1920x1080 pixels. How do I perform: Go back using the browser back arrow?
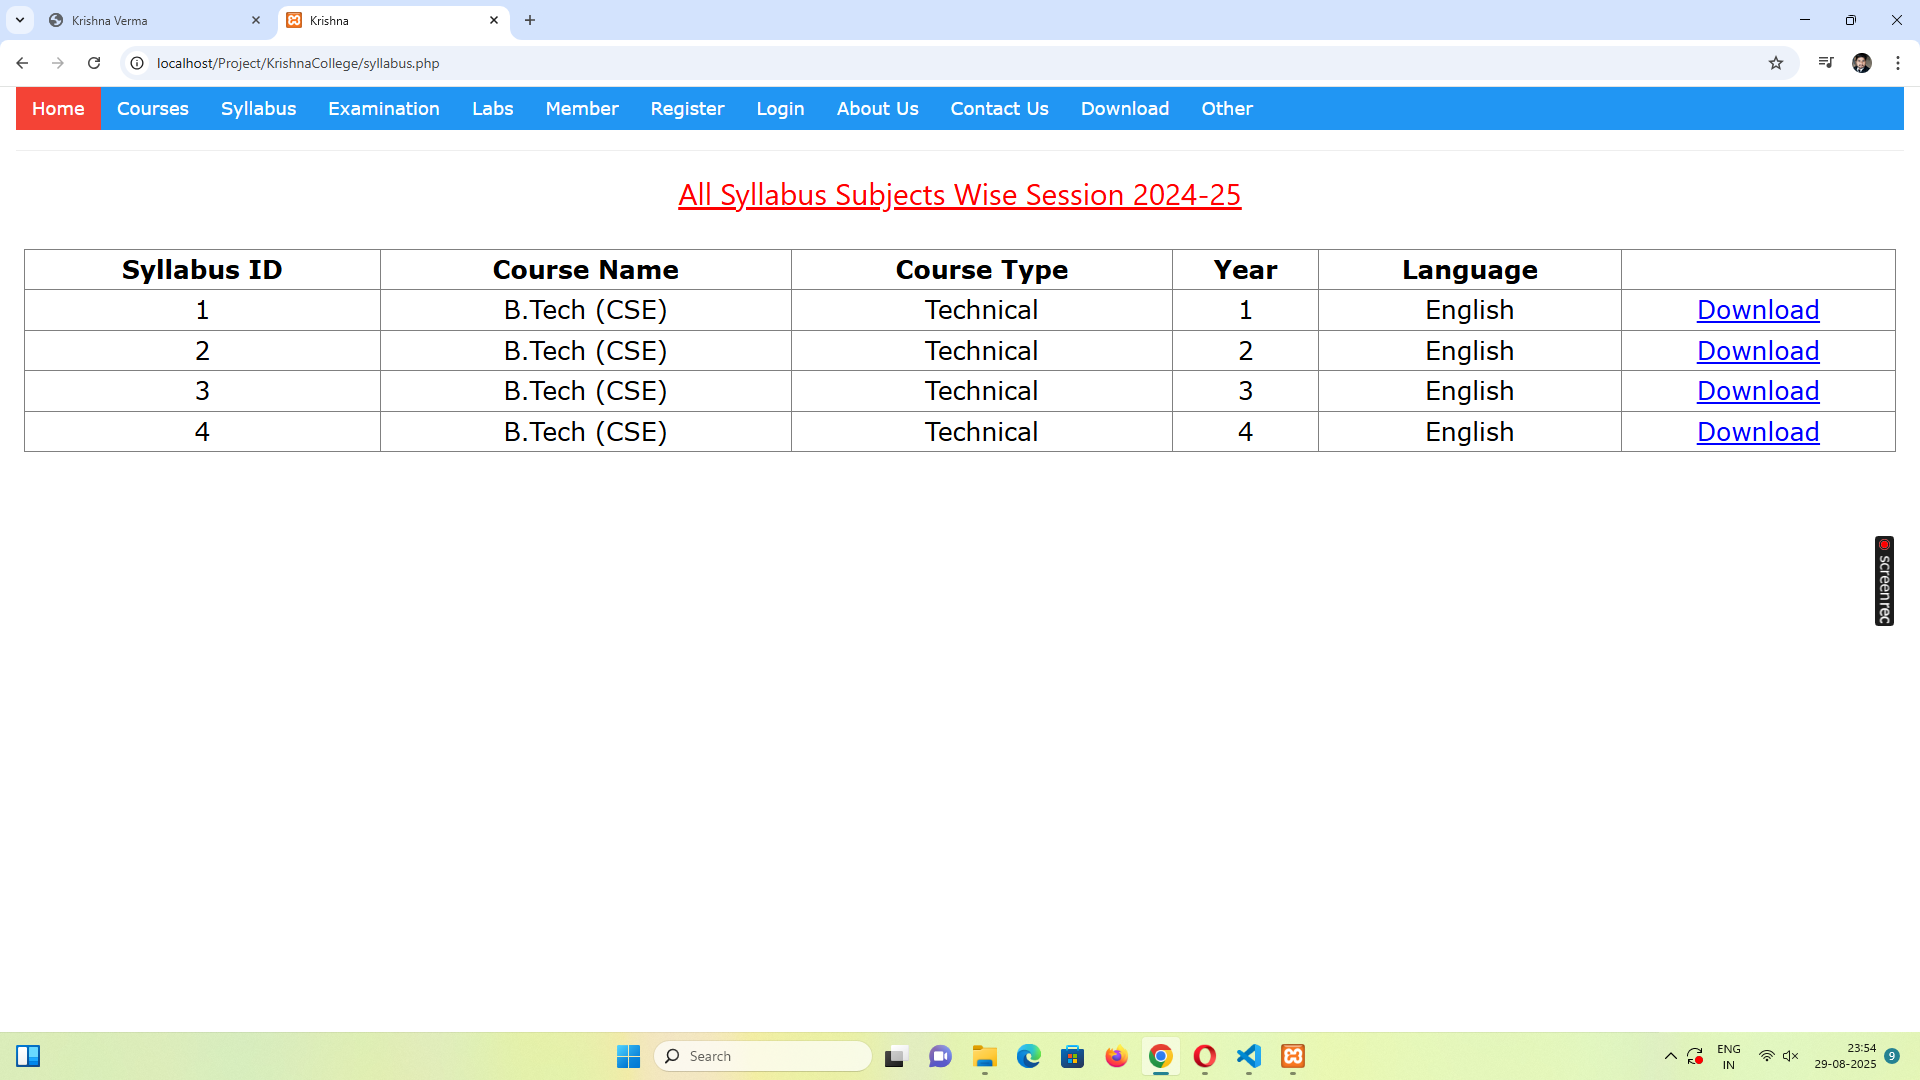[x=22, y=63]
